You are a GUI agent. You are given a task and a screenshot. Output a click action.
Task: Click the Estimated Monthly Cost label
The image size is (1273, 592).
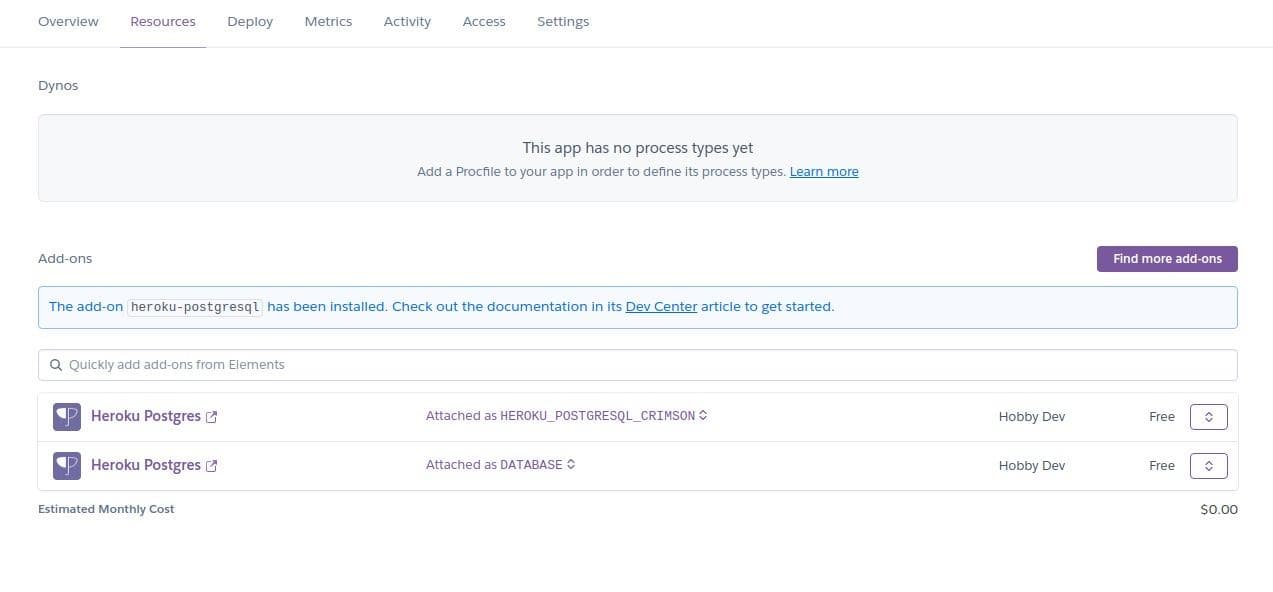(x=106, y=509)
